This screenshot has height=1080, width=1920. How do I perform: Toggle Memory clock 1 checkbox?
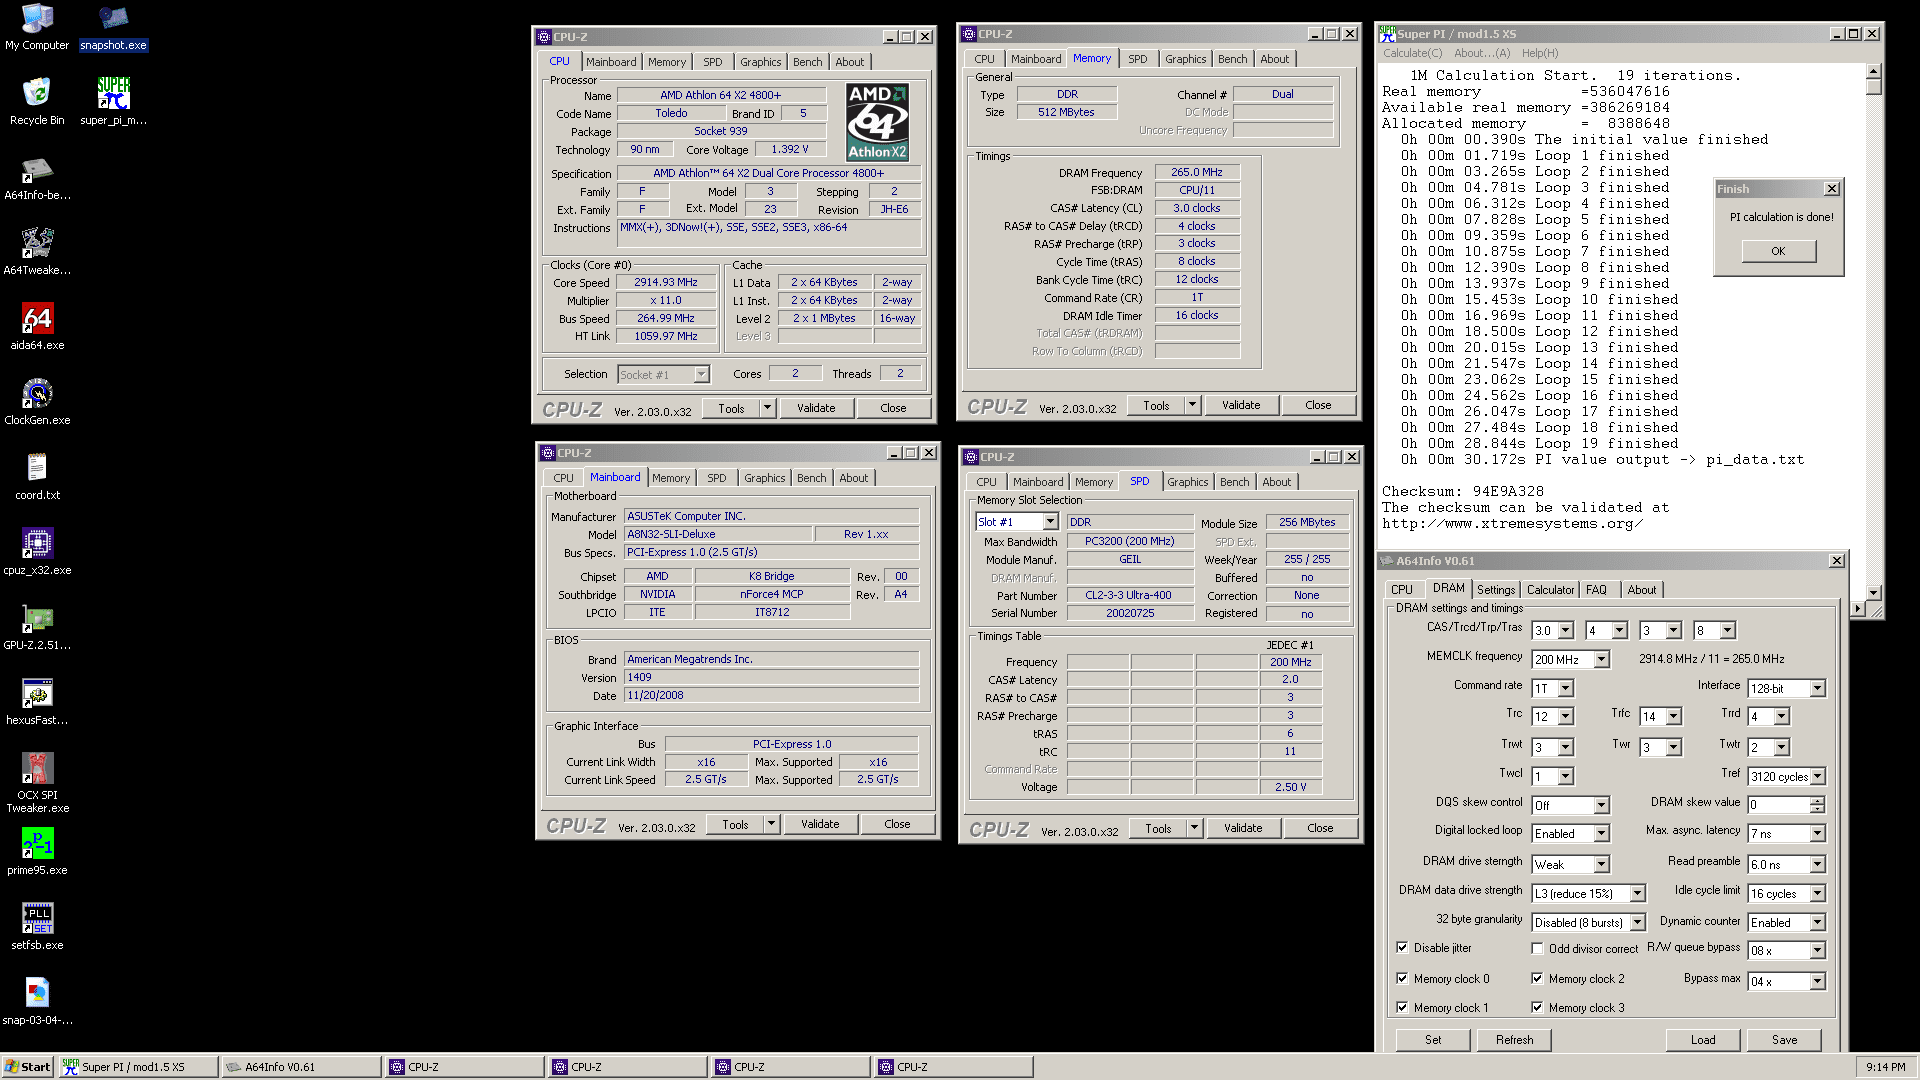pyautogui.click(x=1402, y=1008)
